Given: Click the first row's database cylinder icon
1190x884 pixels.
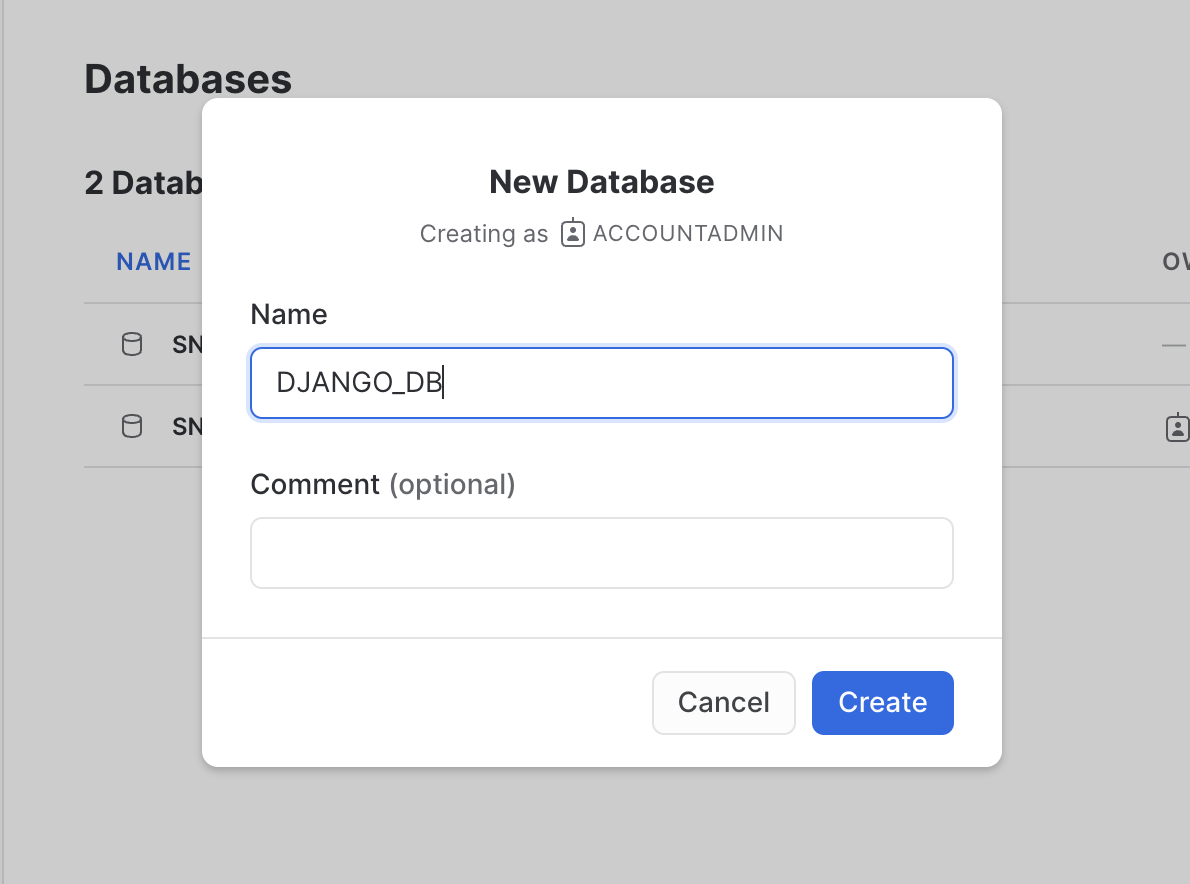Looking at the screenshot, I should click(131, 345).
